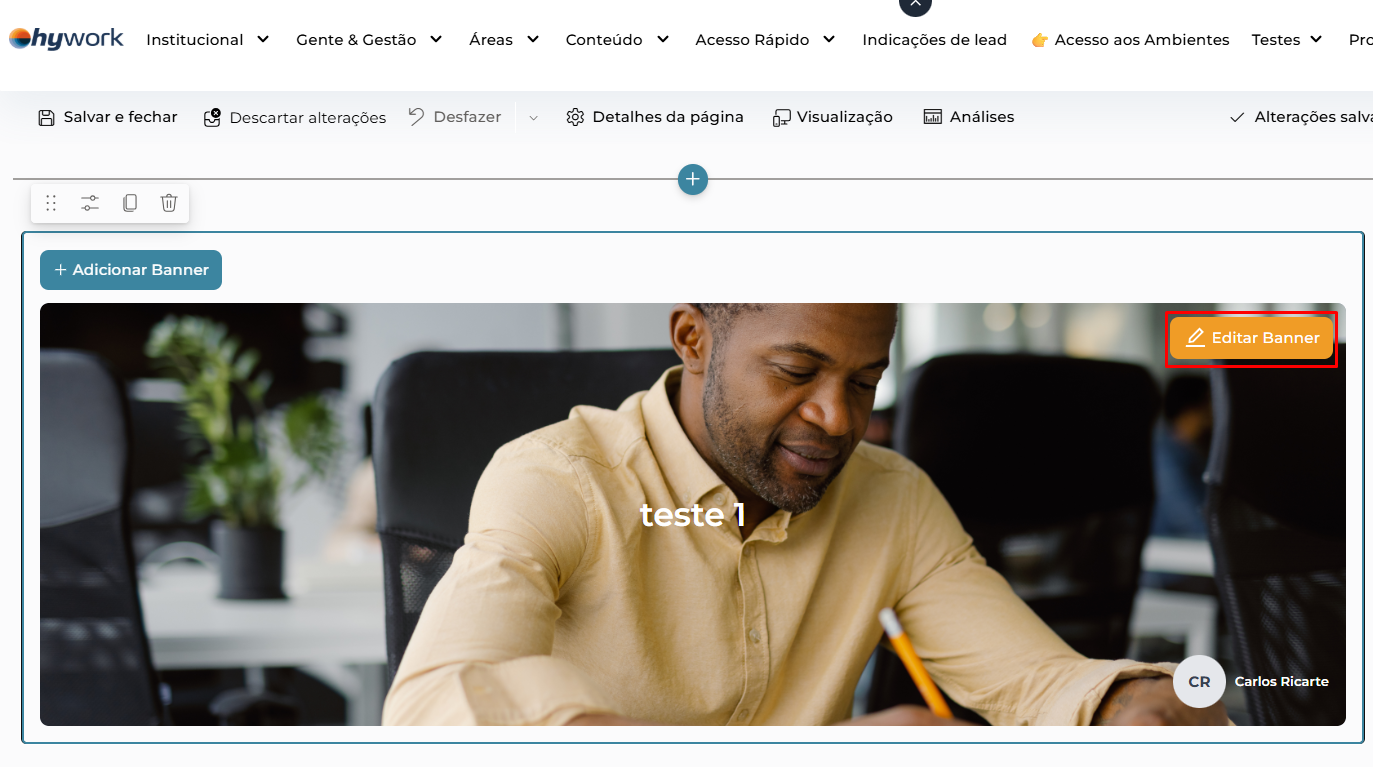The width and height of the screenshot is (1373, 767).
Task: Expand the dropdown arrow next to Desfazer
Action: tap(534, 118)
